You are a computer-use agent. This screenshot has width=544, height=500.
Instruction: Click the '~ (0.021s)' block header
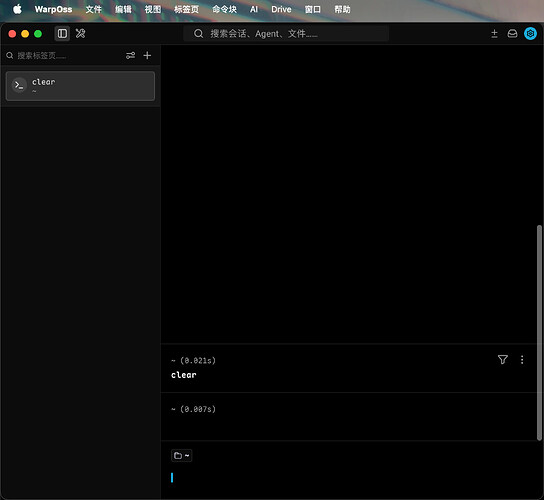pos(193,361)
